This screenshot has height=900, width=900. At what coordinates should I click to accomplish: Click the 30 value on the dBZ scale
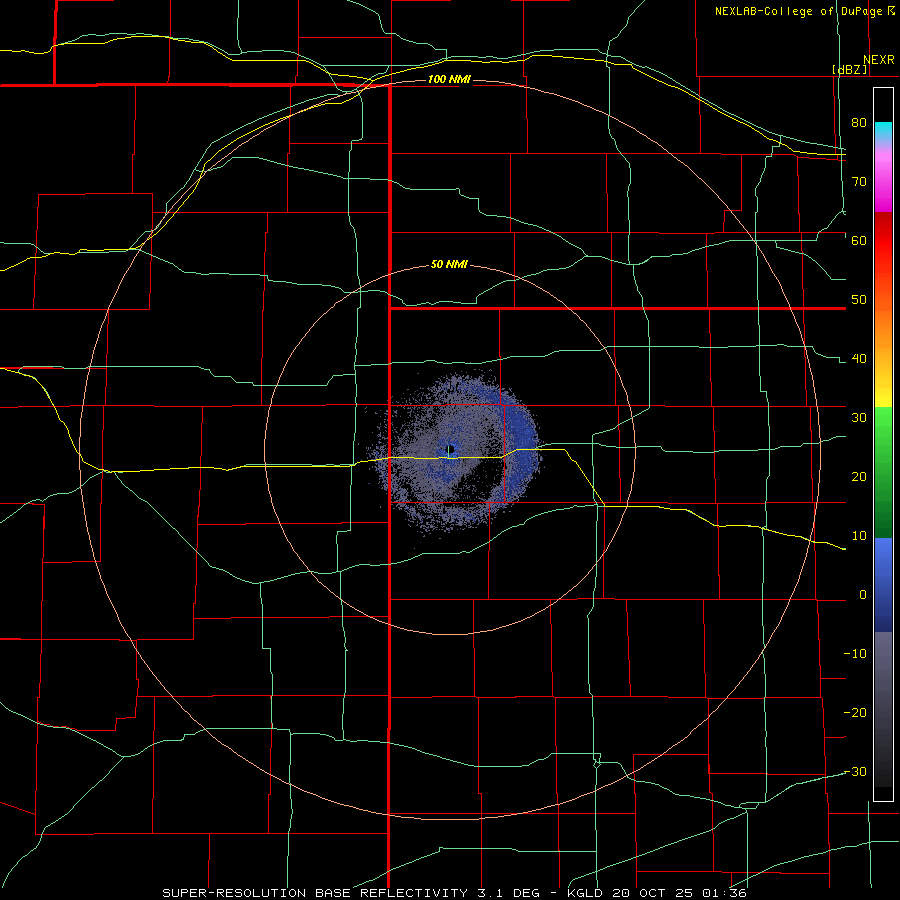click(x=859, y=418)
